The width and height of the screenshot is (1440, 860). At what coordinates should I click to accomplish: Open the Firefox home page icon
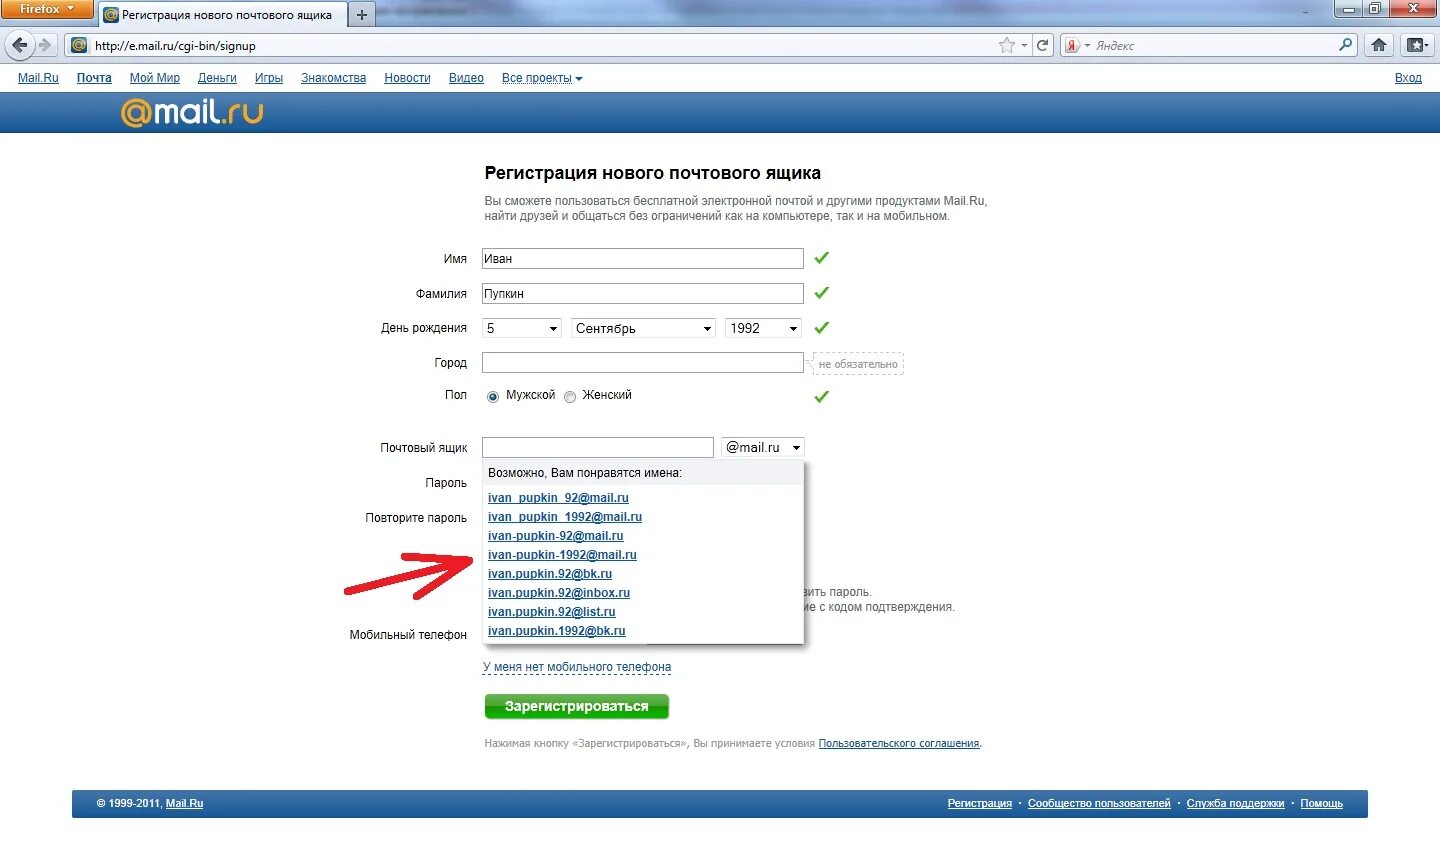[1379, 45]
